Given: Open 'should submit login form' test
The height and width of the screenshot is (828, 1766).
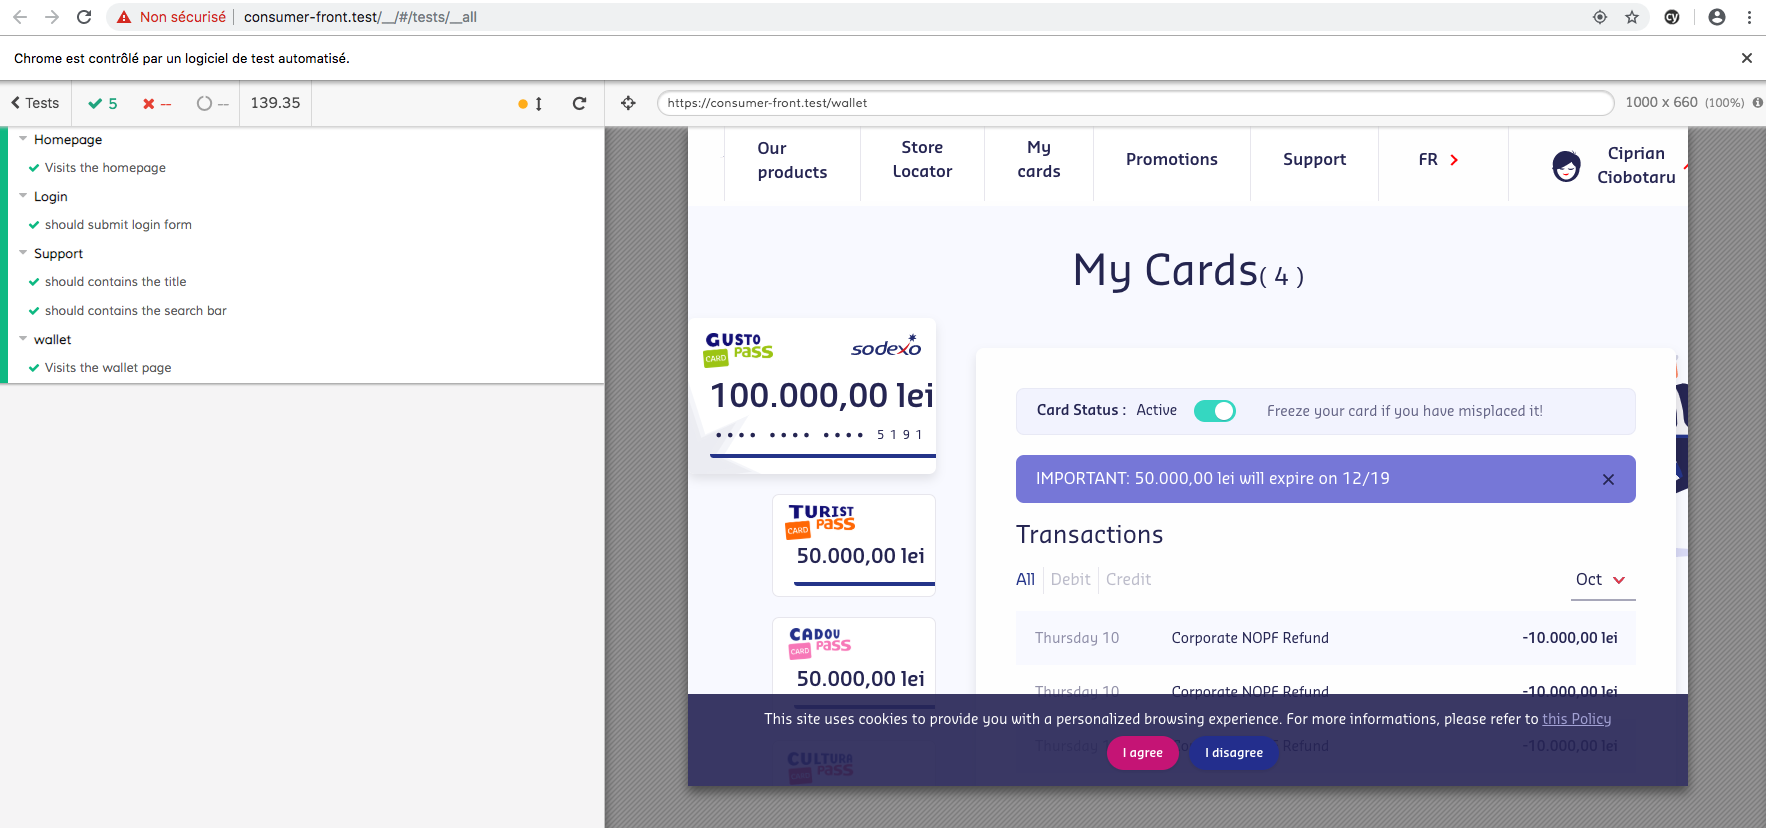Looking at the screenshot, I should [118, 225].
